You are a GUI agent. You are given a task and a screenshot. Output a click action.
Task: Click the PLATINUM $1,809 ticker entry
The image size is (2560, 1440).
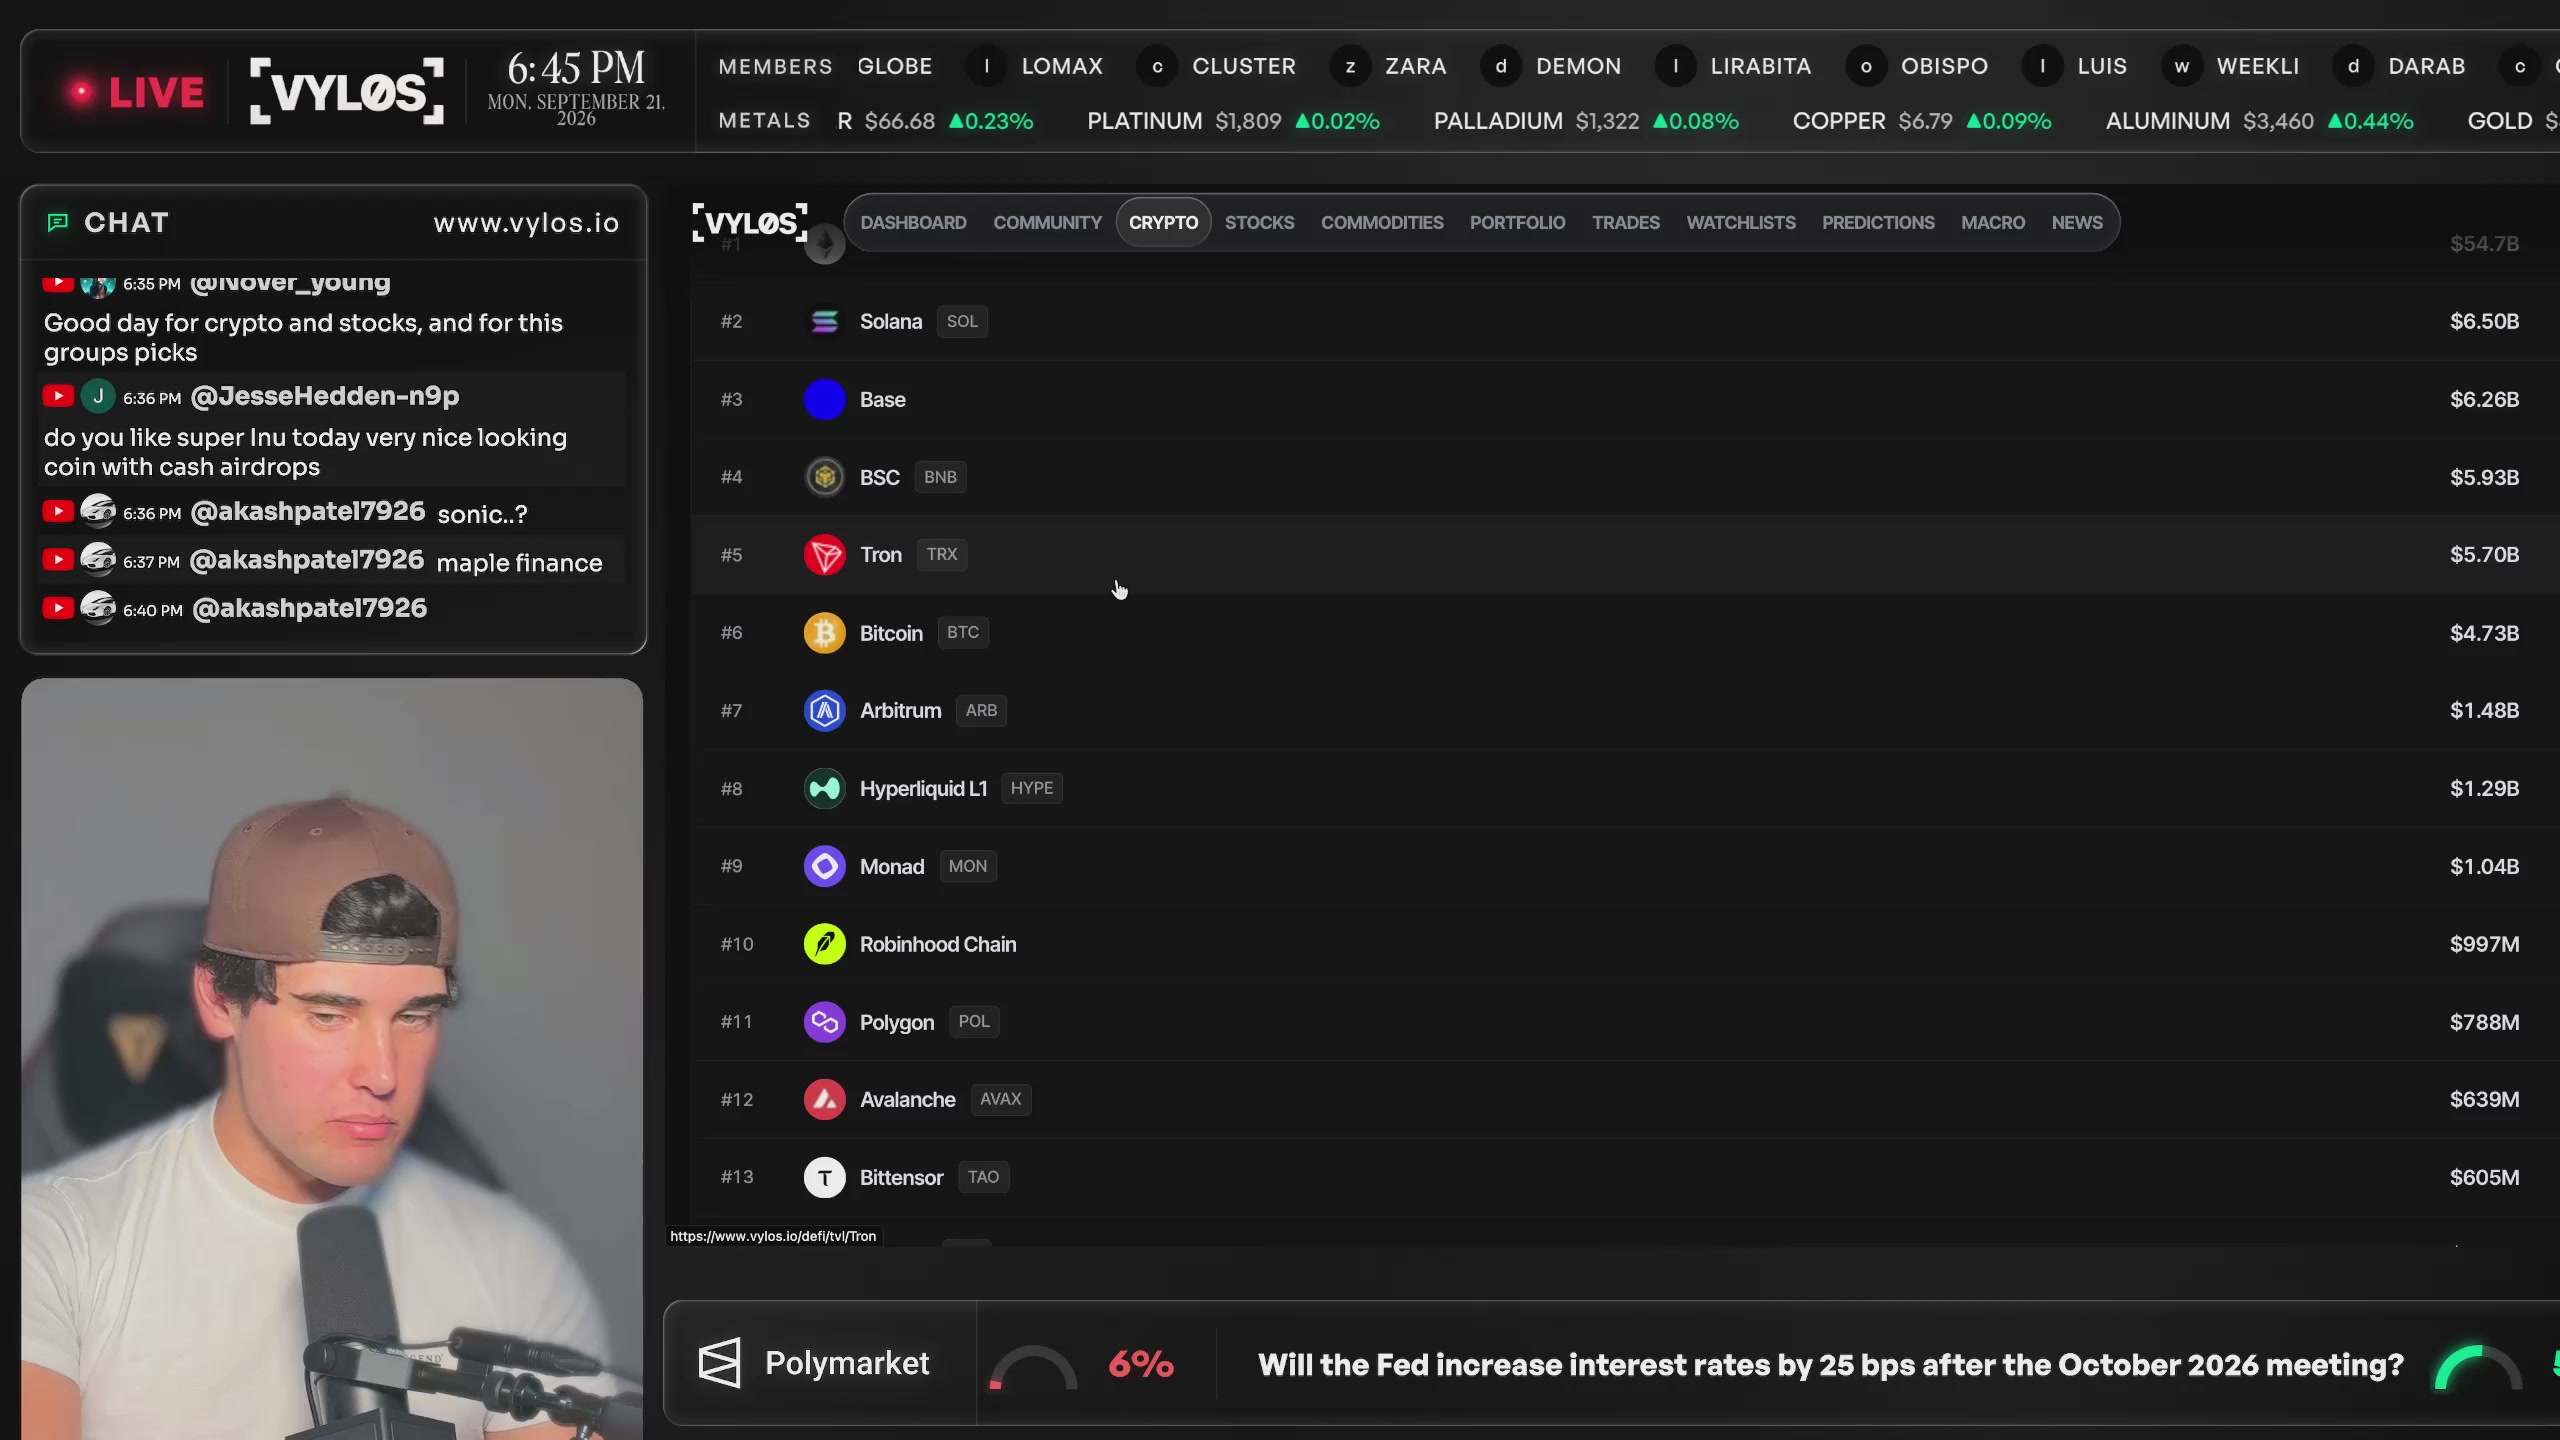point(1233,121)
